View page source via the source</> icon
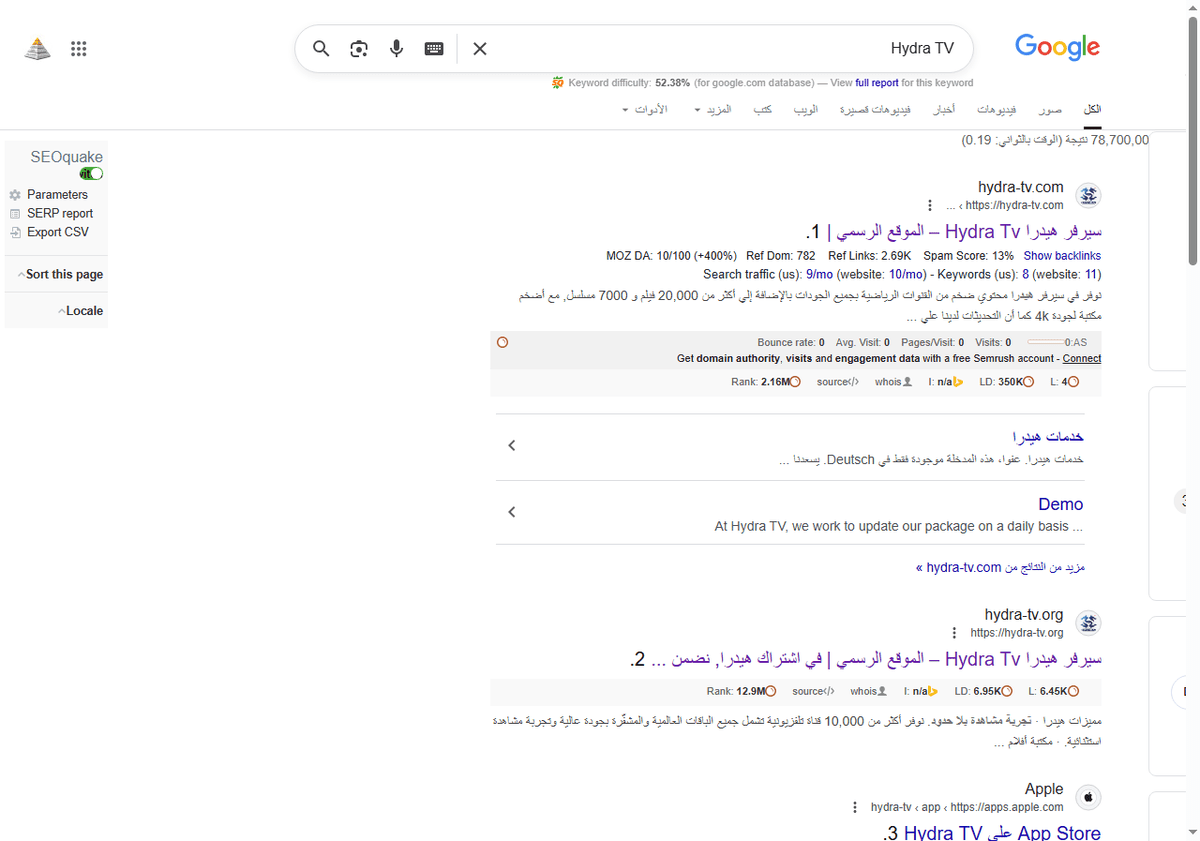This screenshot has height=841, width=1200. pyautogui.click(x=837, y=381)
